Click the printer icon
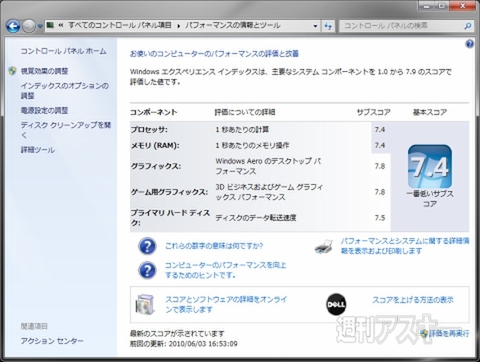This screenshot has height=362, width=480. 324,247
